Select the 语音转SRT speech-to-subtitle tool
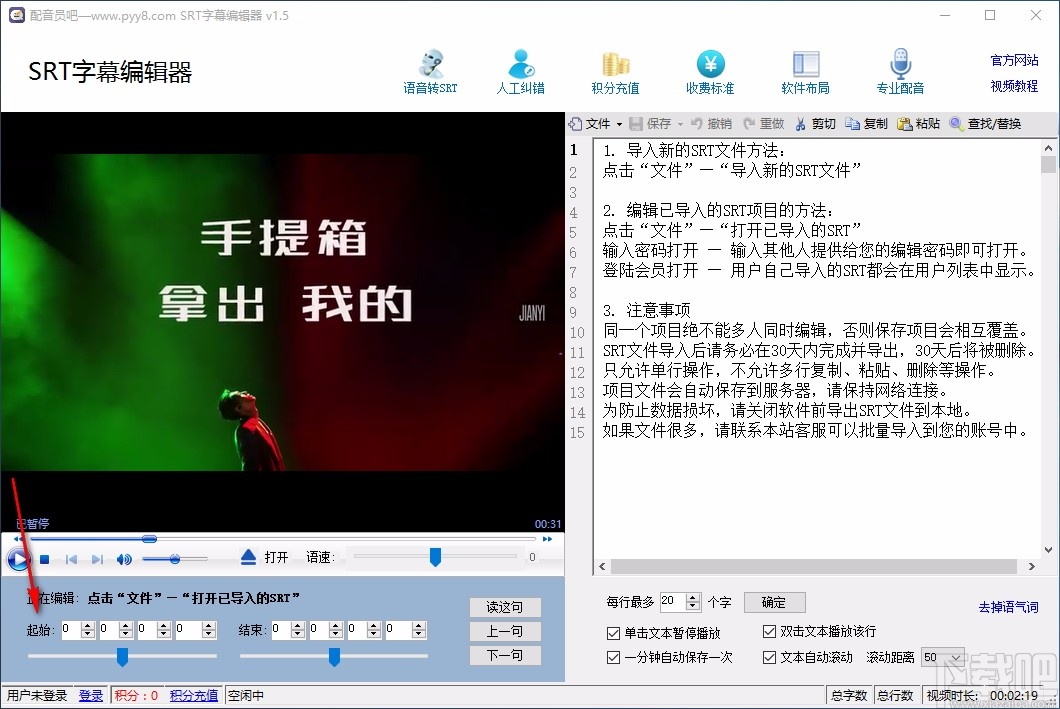 tap(430, 70)
